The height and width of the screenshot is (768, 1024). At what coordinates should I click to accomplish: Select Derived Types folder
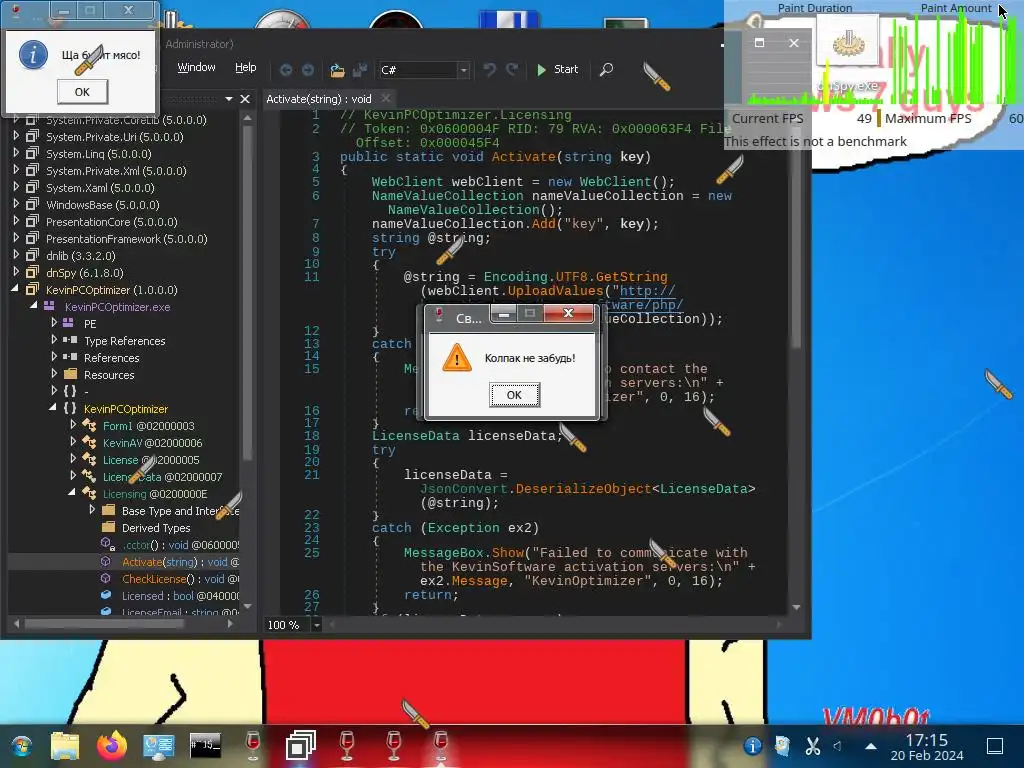click(x=156, y=528)
